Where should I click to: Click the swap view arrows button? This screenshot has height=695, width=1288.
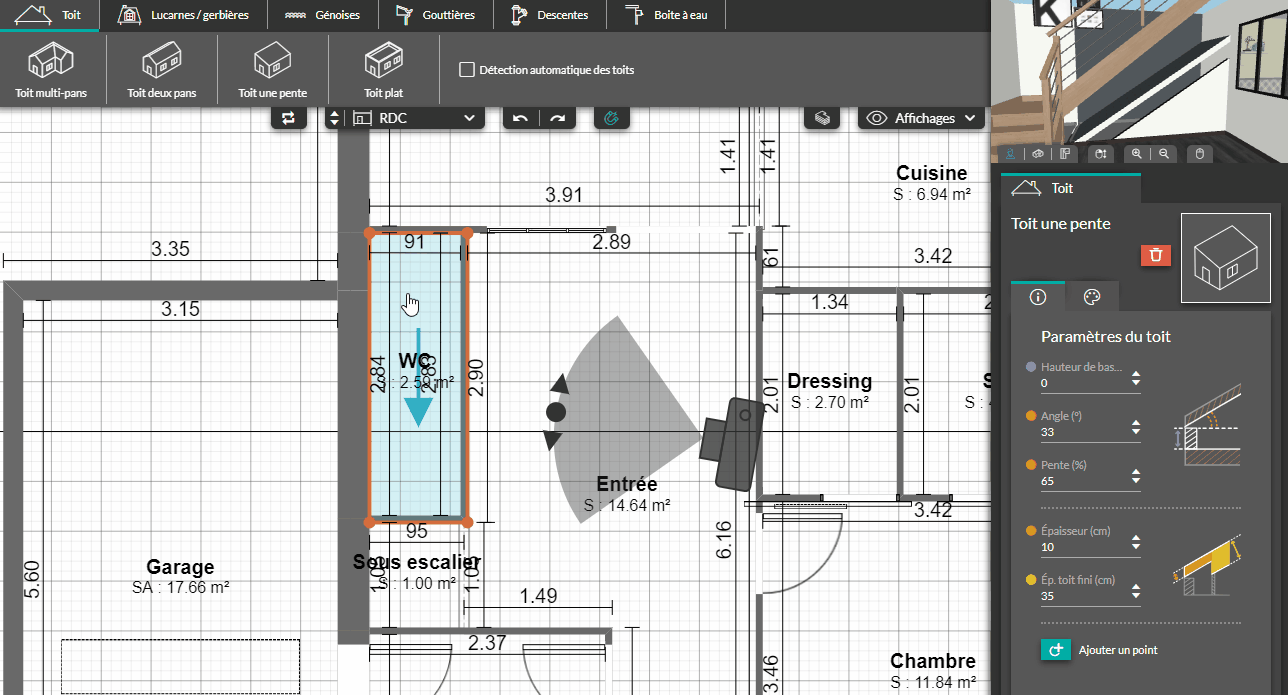click(x=289, y=118)
